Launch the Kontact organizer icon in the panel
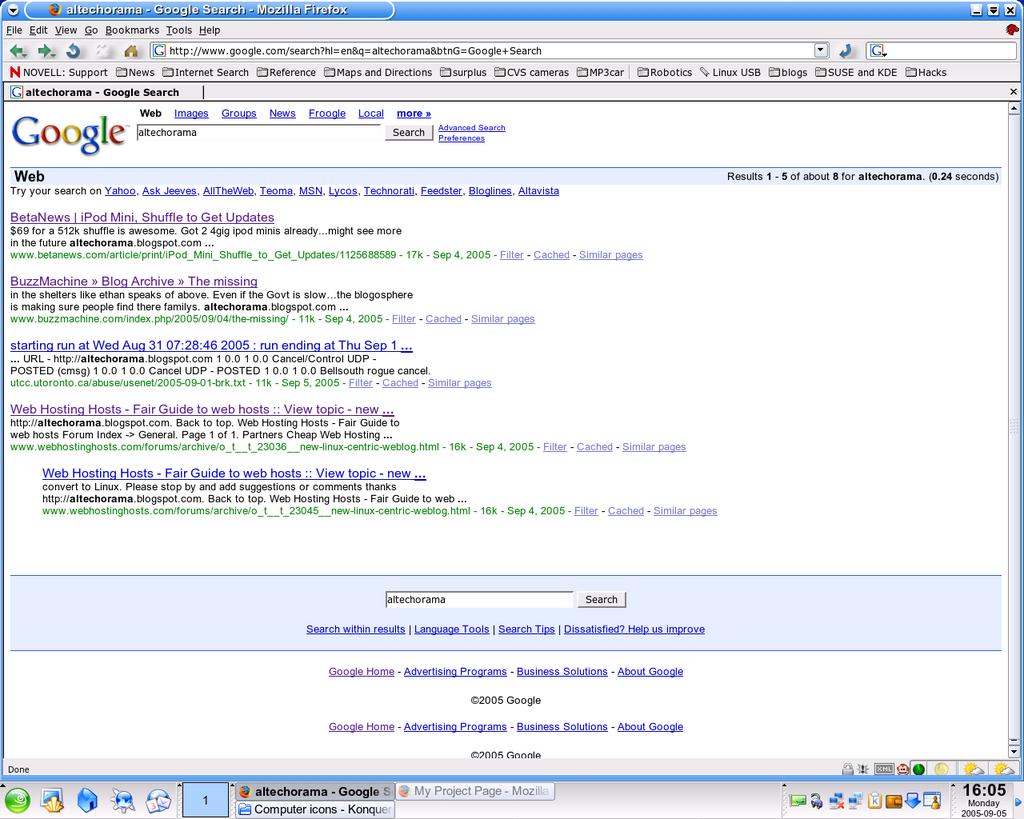Screen dimensions: 1024x819 pos(158,800)
